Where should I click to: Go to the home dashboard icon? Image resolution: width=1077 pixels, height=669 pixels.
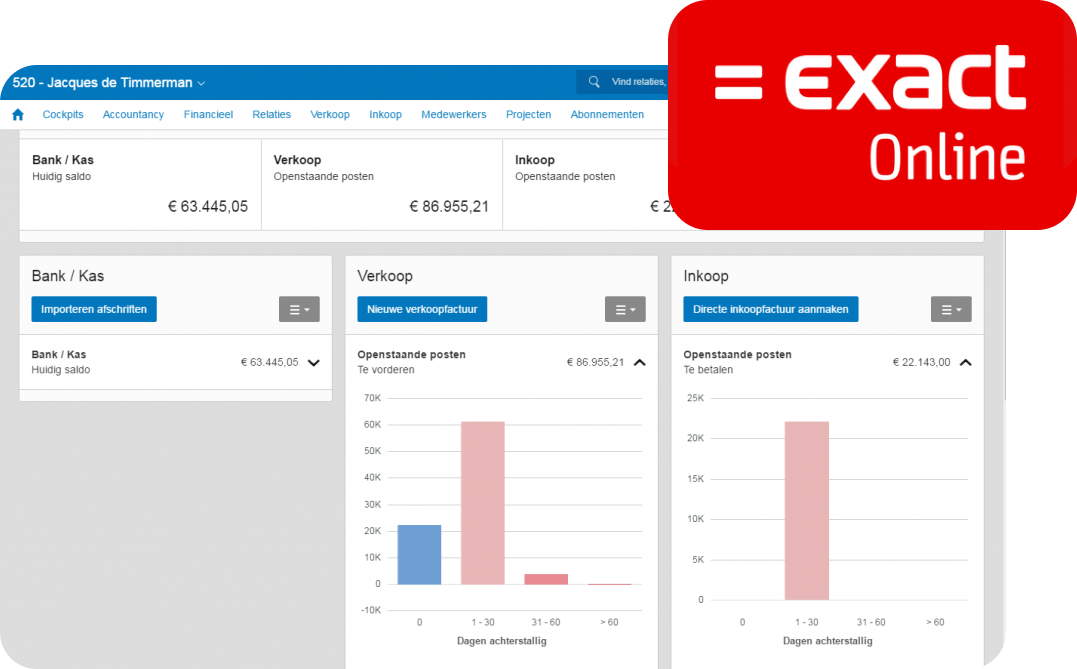[18, 115]
